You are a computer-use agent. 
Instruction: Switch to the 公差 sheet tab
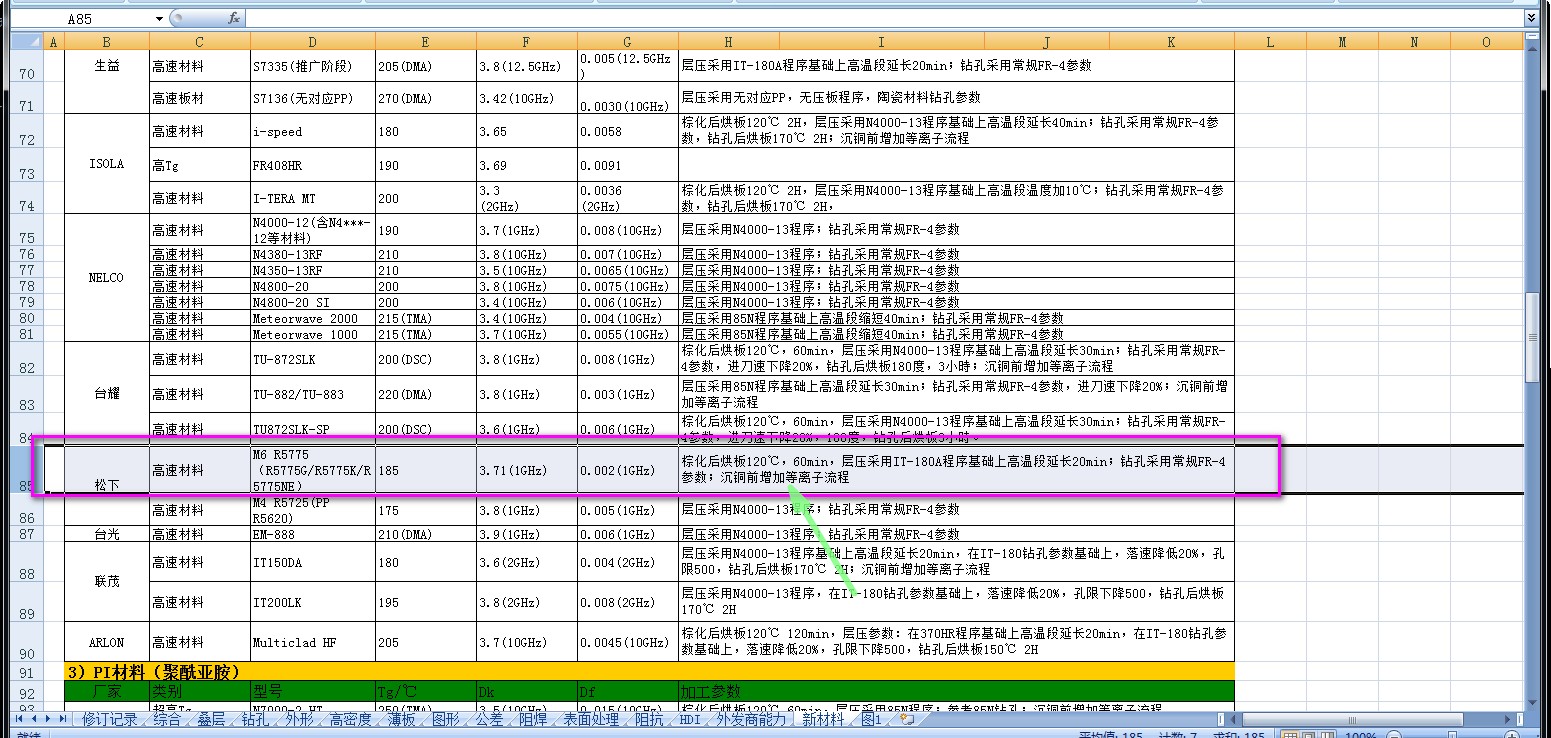point(489,719)
